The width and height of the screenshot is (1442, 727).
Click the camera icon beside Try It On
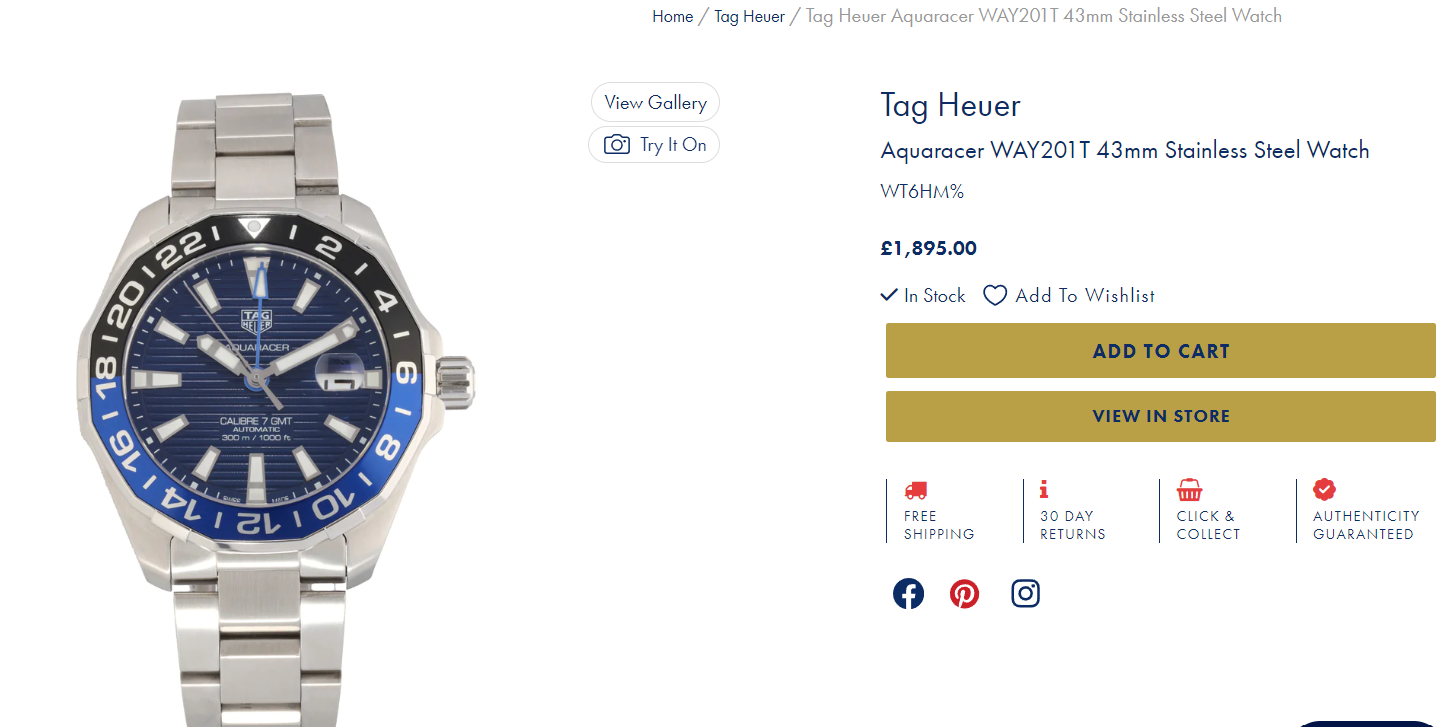pos(617,145)
